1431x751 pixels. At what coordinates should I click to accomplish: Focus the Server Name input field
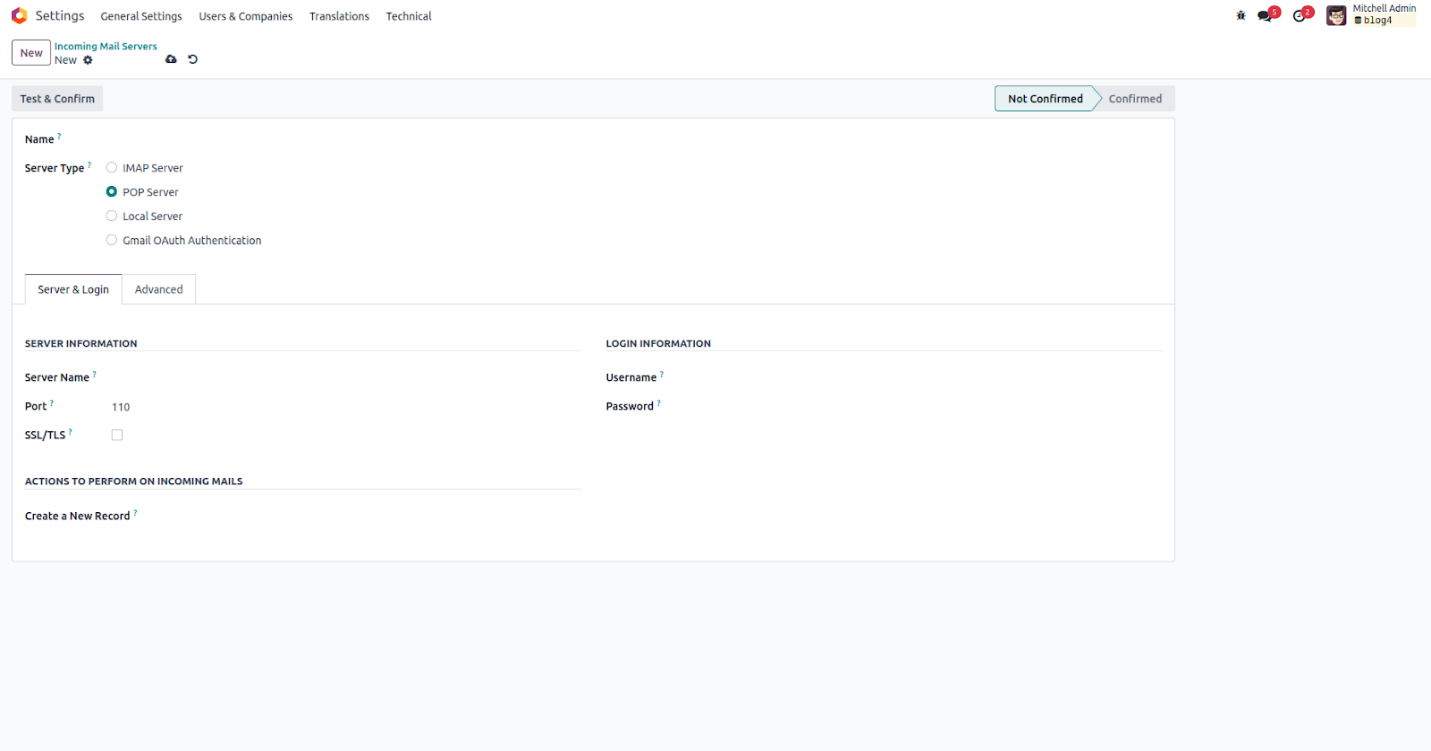(x=346, y=378)
